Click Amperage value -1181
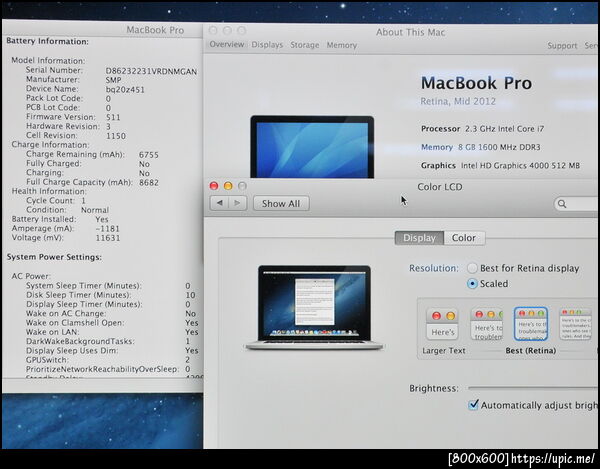This screenshot has width=600, height=469. click(x=108, y=229)
